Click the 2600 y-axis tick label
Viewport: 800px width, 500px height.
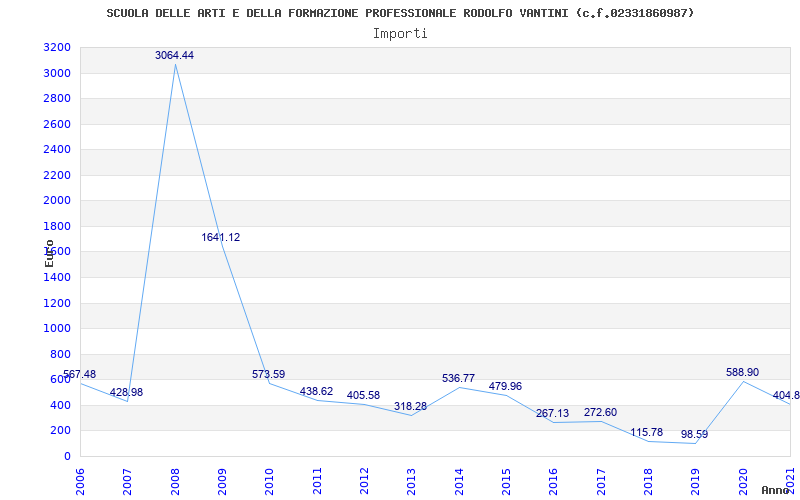tap(57, 124)
